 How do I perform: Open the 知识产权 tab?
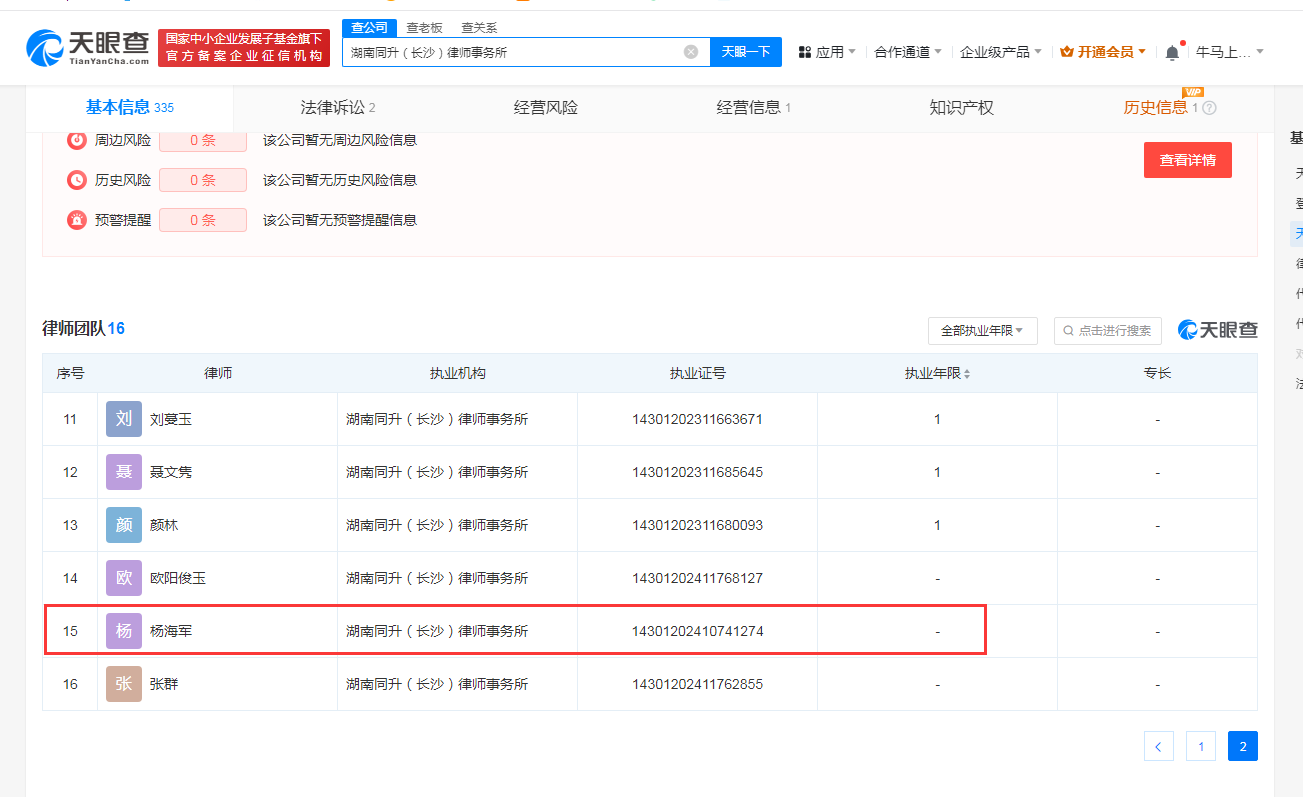coord(962,108)
